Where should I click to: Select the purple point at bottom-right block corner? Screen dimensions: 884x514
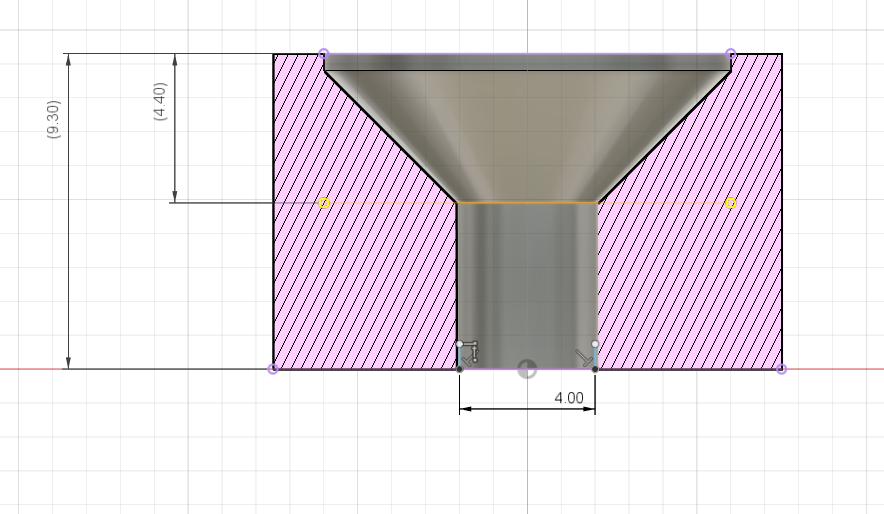[781, 369]
